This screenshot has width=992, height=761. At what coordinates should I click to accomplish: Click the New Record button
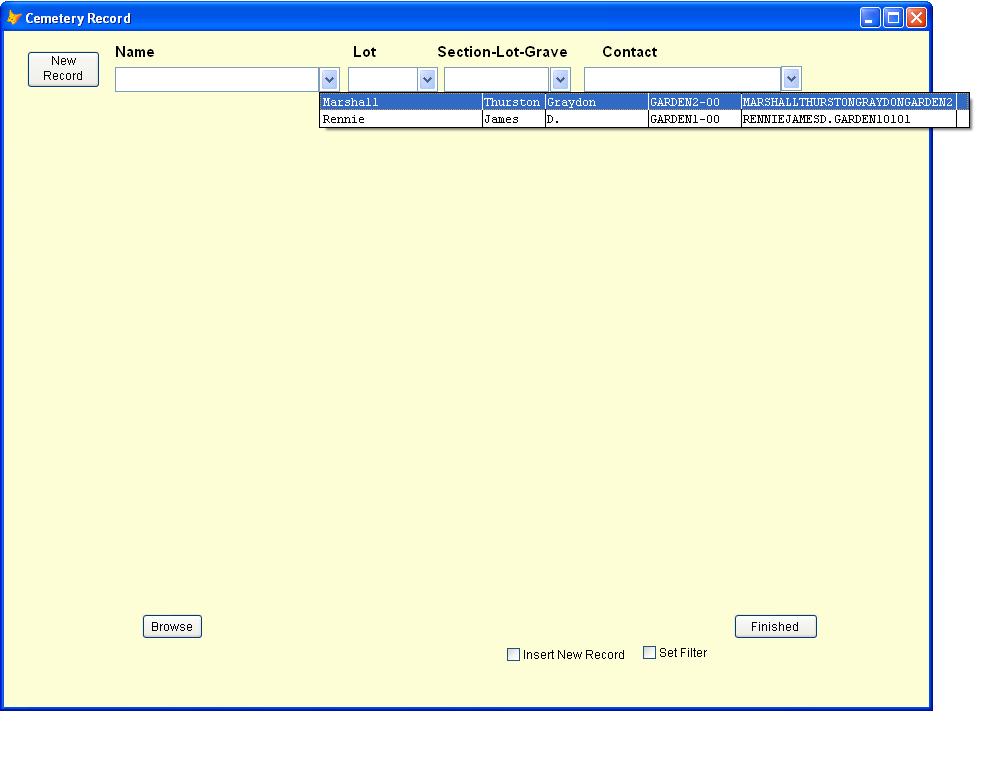click(x=63, y=69)
